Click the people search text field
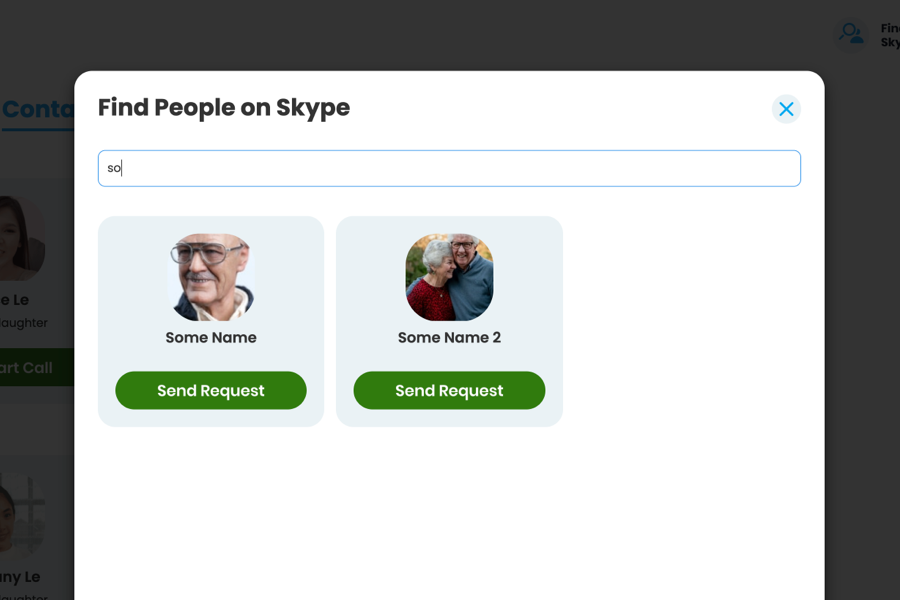Image resolution: width=900 pixels, height=600 pixels. coord(449,168)
